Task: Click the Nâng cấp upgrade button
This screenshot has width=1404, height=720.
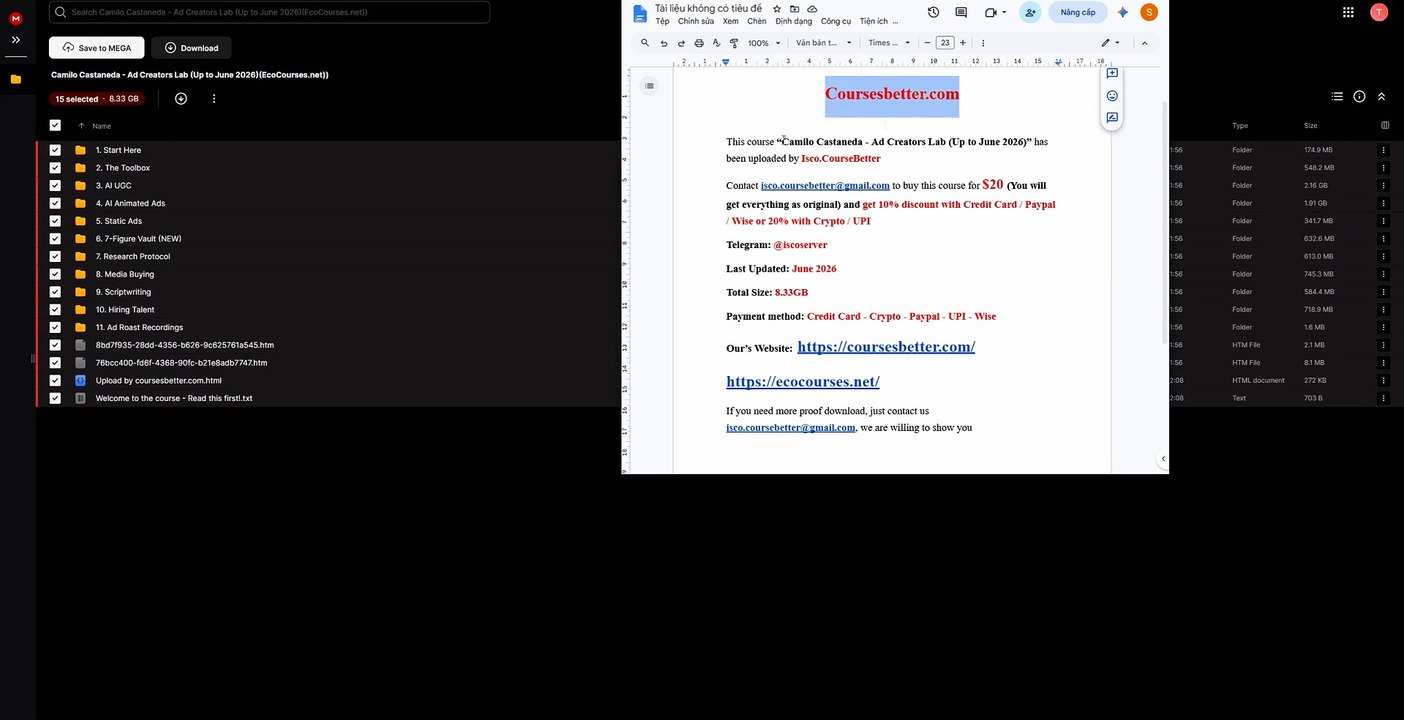Action: coord(1078,12)
